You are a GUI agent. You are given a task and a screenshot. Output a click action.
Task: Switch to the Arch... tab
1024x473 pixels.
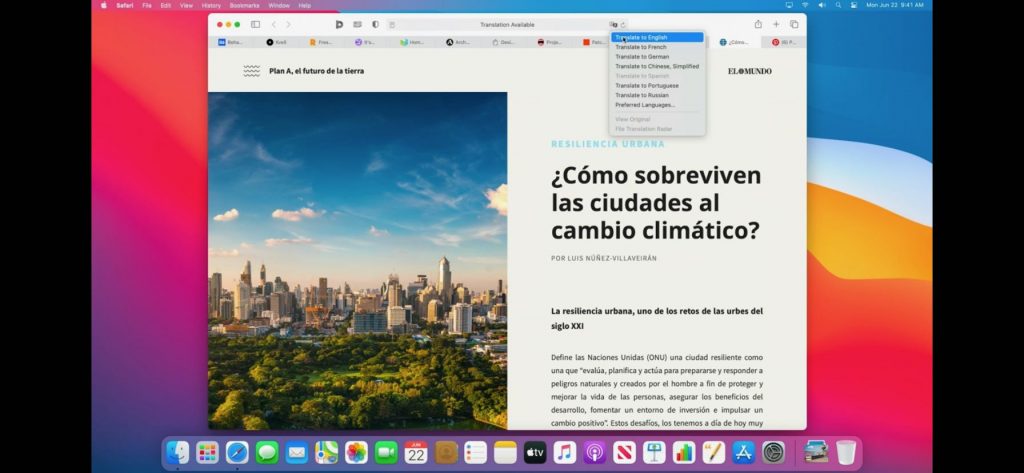[458, 42]
